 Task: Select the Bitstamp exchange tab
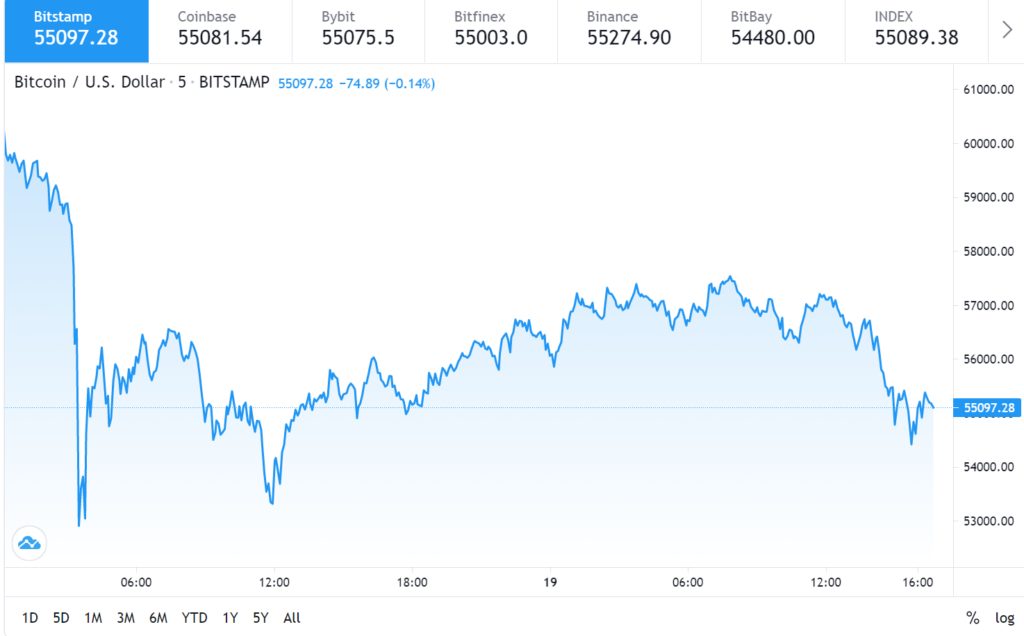(75, 30)
